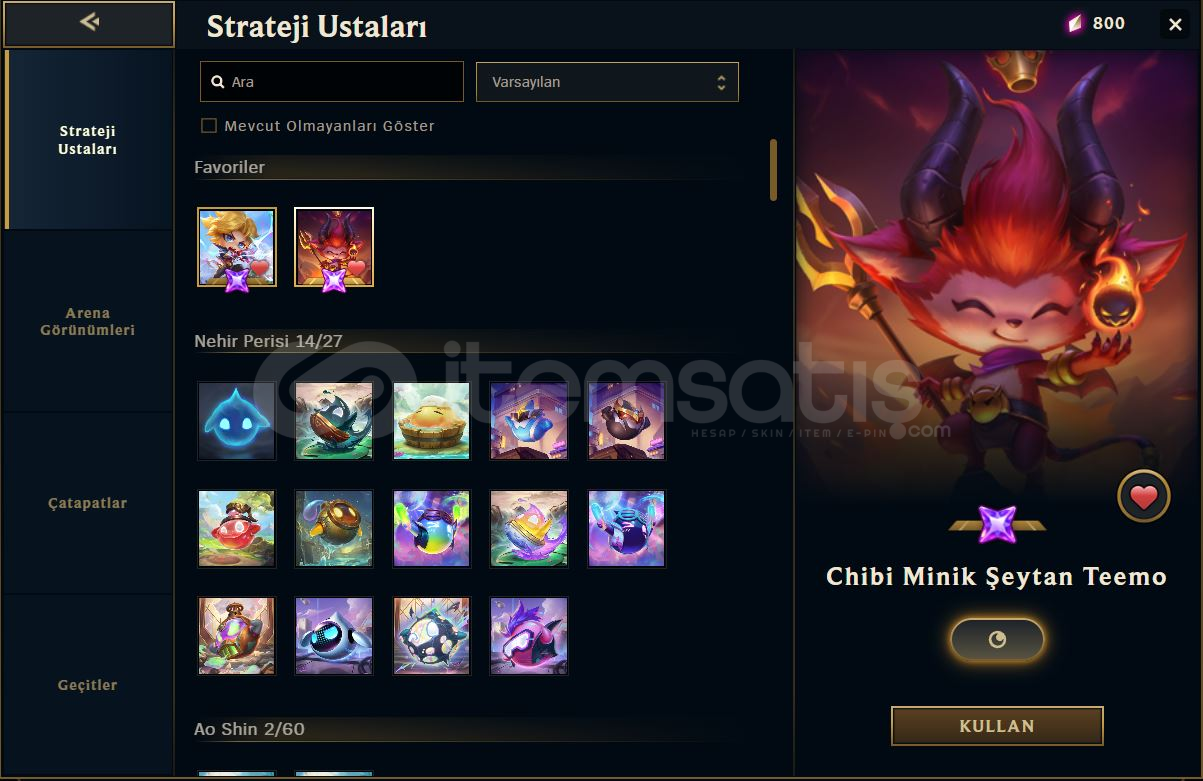Go to the Geçitler tab

[87, 685]
